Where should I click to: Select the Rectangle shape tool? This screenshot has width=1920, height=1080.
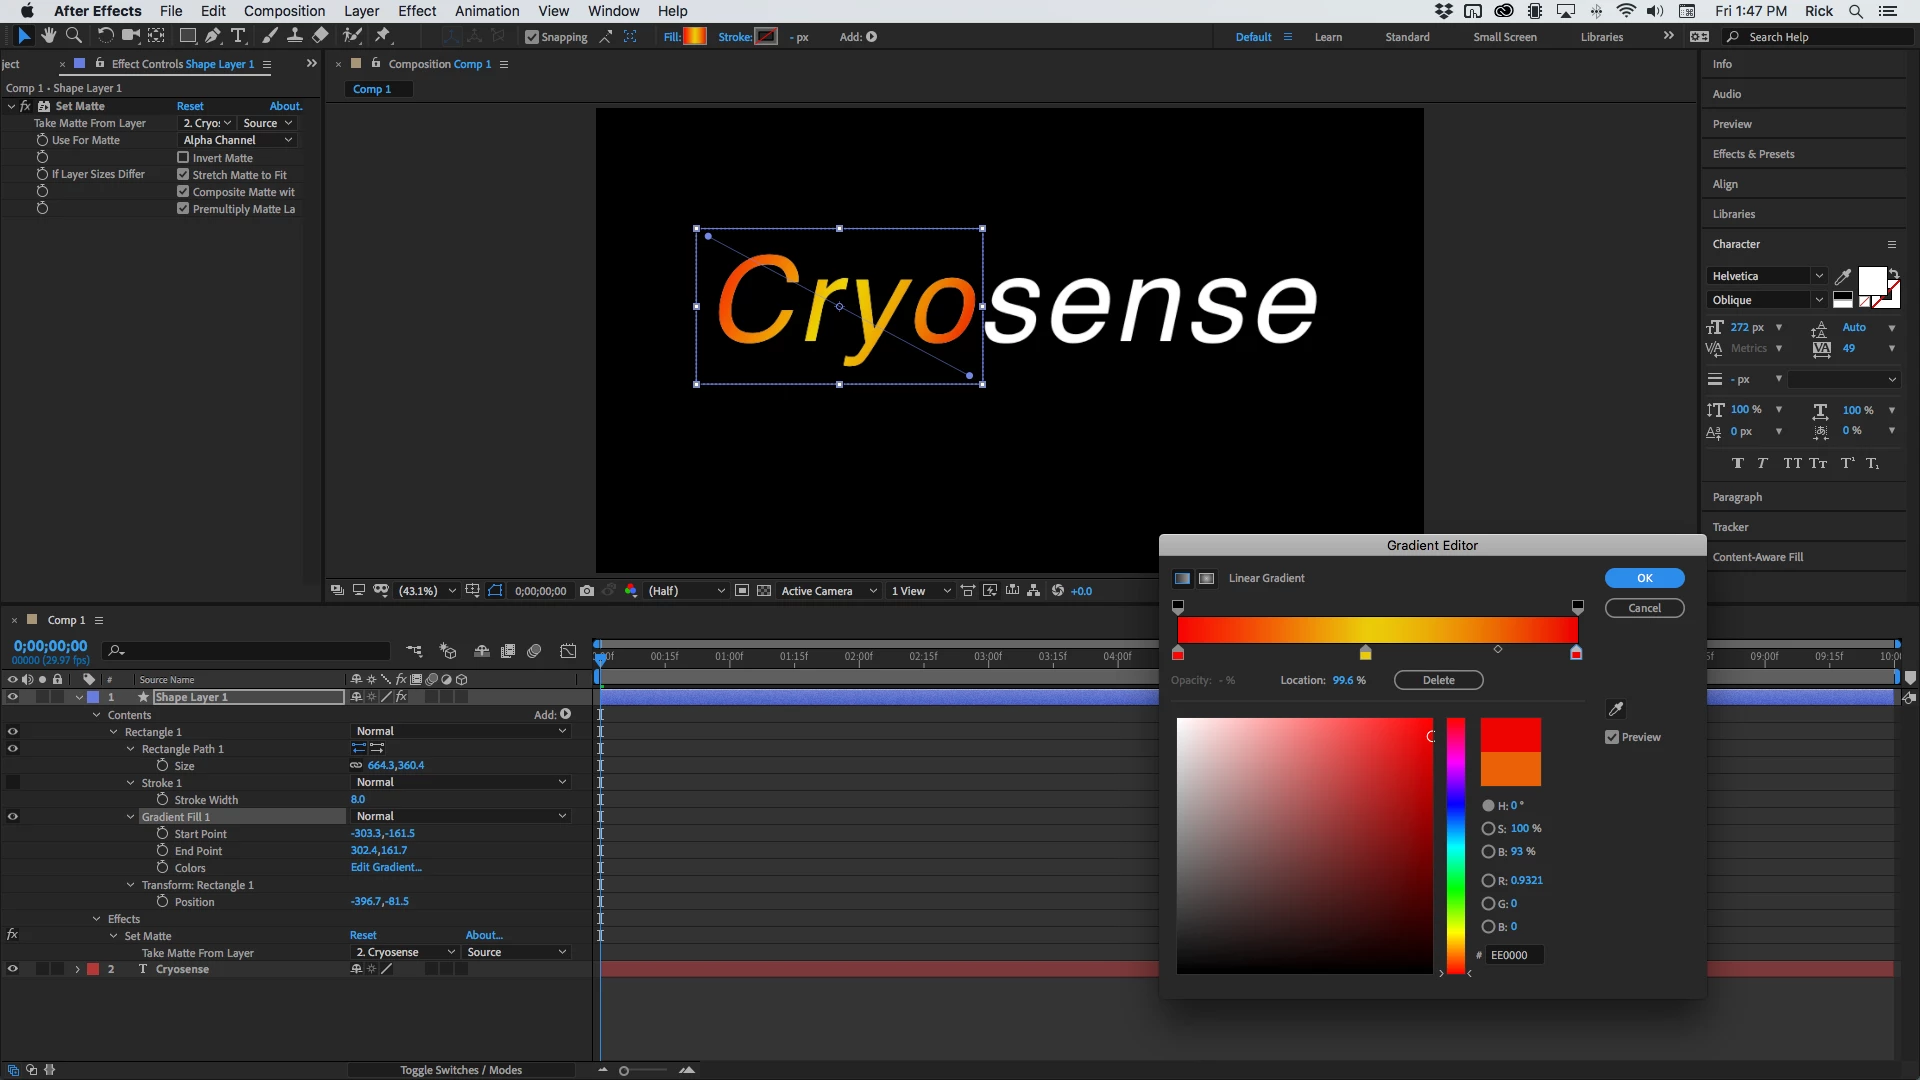coord(187,36)
